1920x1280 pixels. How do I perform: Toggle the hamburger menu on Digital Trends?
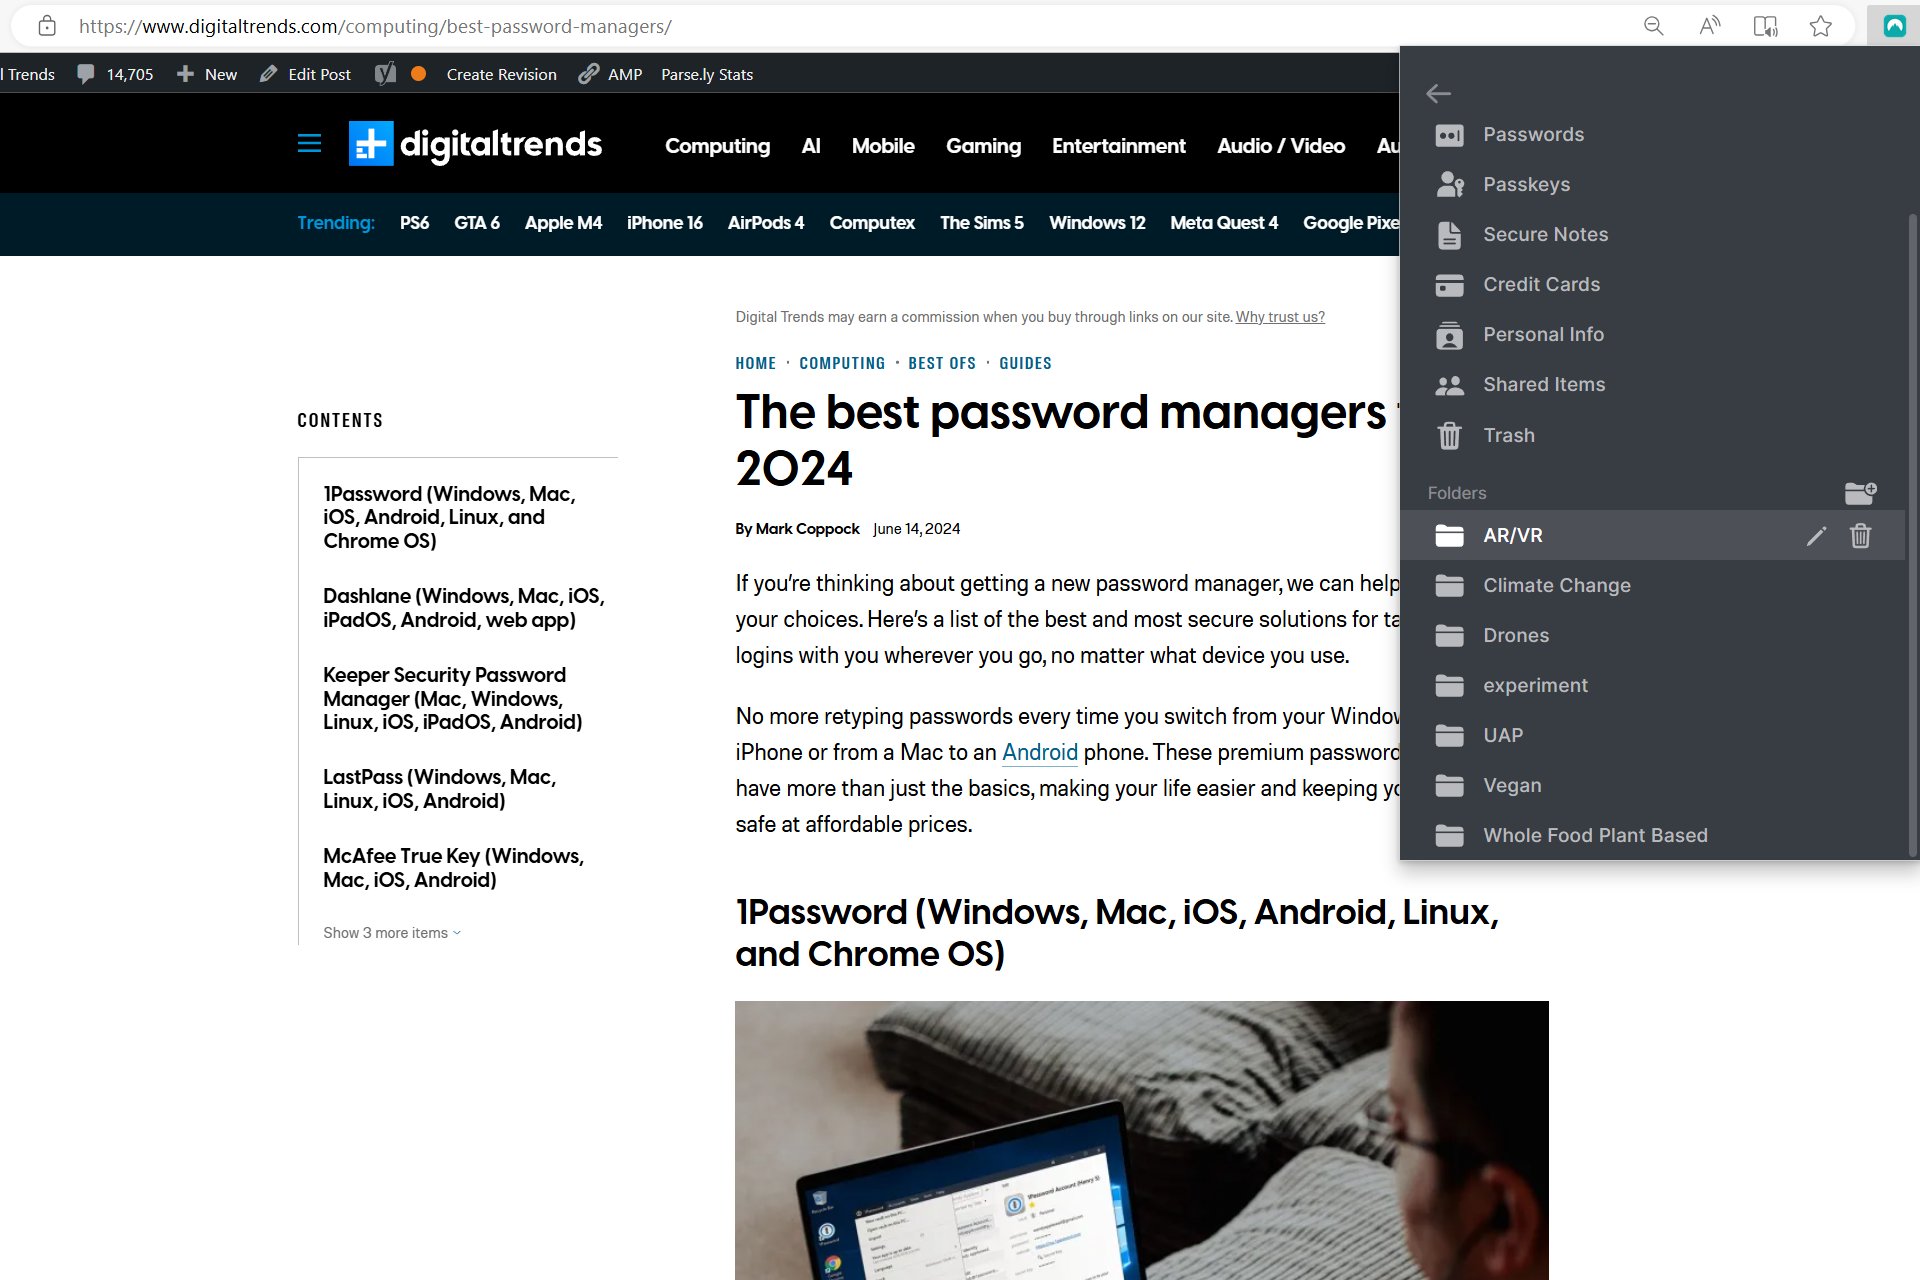coord(307,143)
